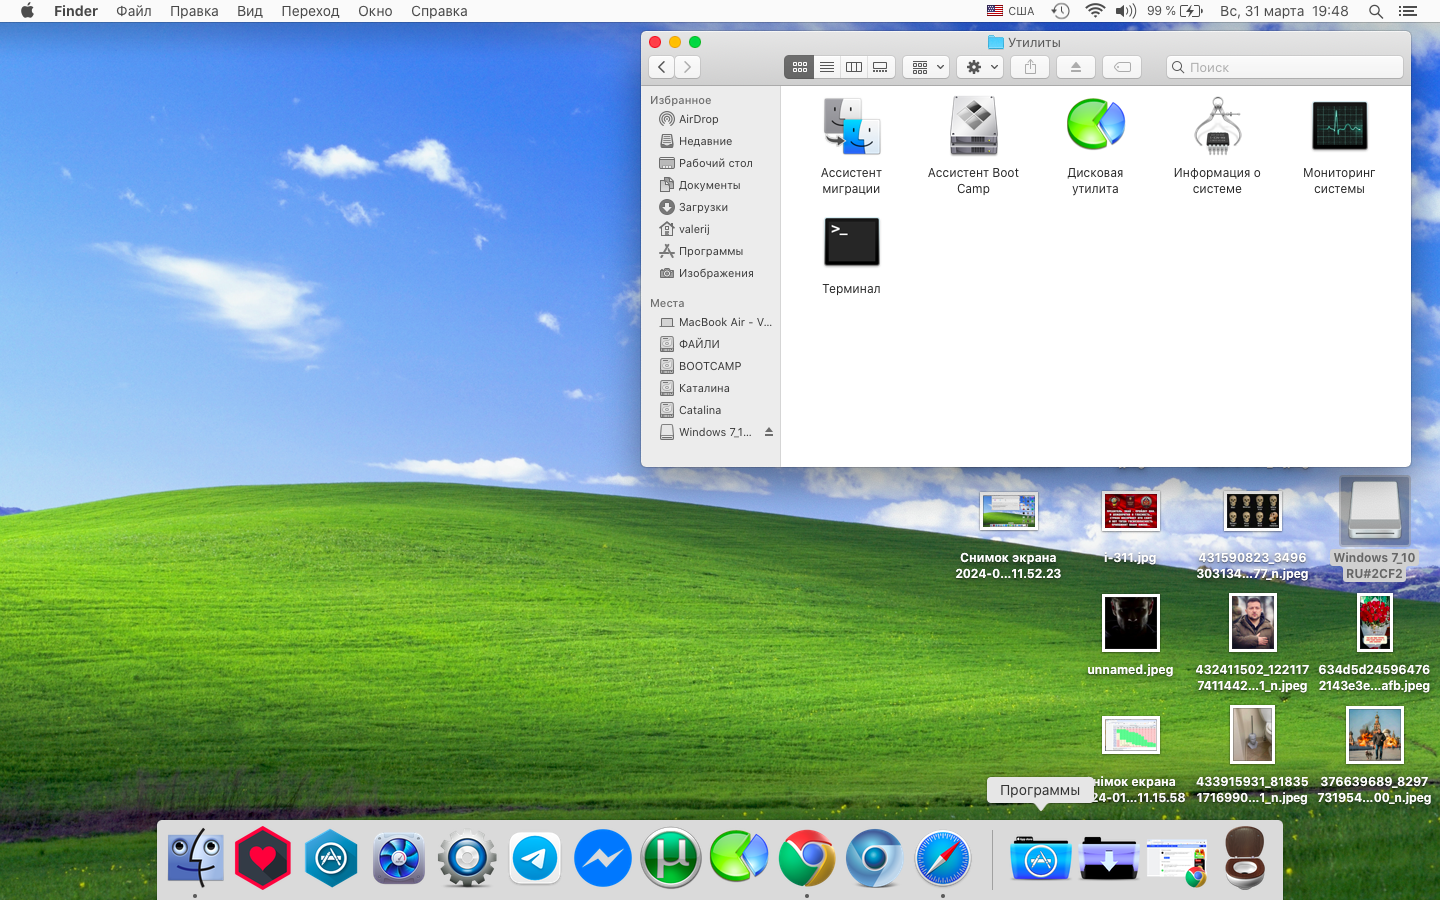Viewport: 1440px width, 900px height.
Task: Open the Программы folder stack in the Dock
Action: (x=1040, y=858)
